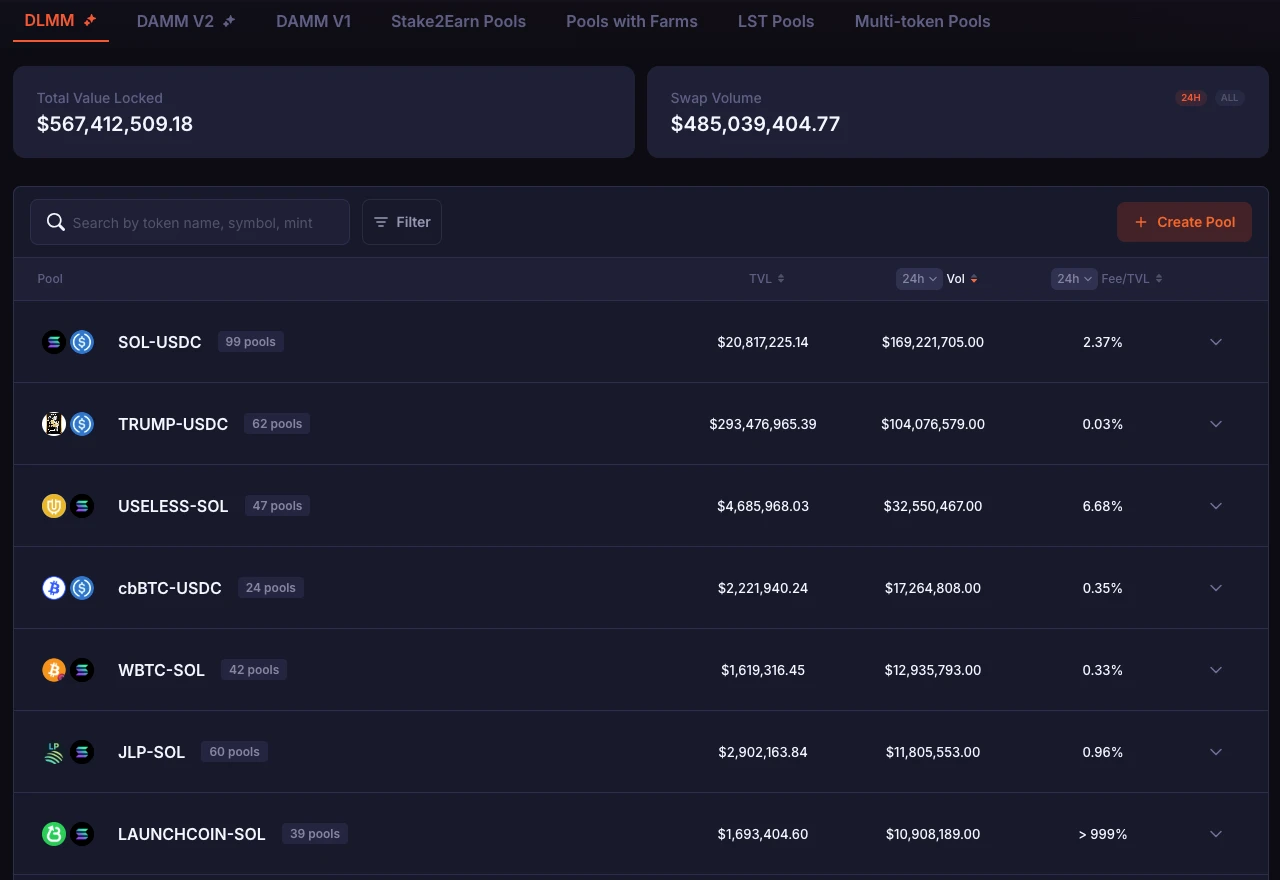Toggle swap volume to ALL
1280x880 pixels.
[x=1229, y=98]
